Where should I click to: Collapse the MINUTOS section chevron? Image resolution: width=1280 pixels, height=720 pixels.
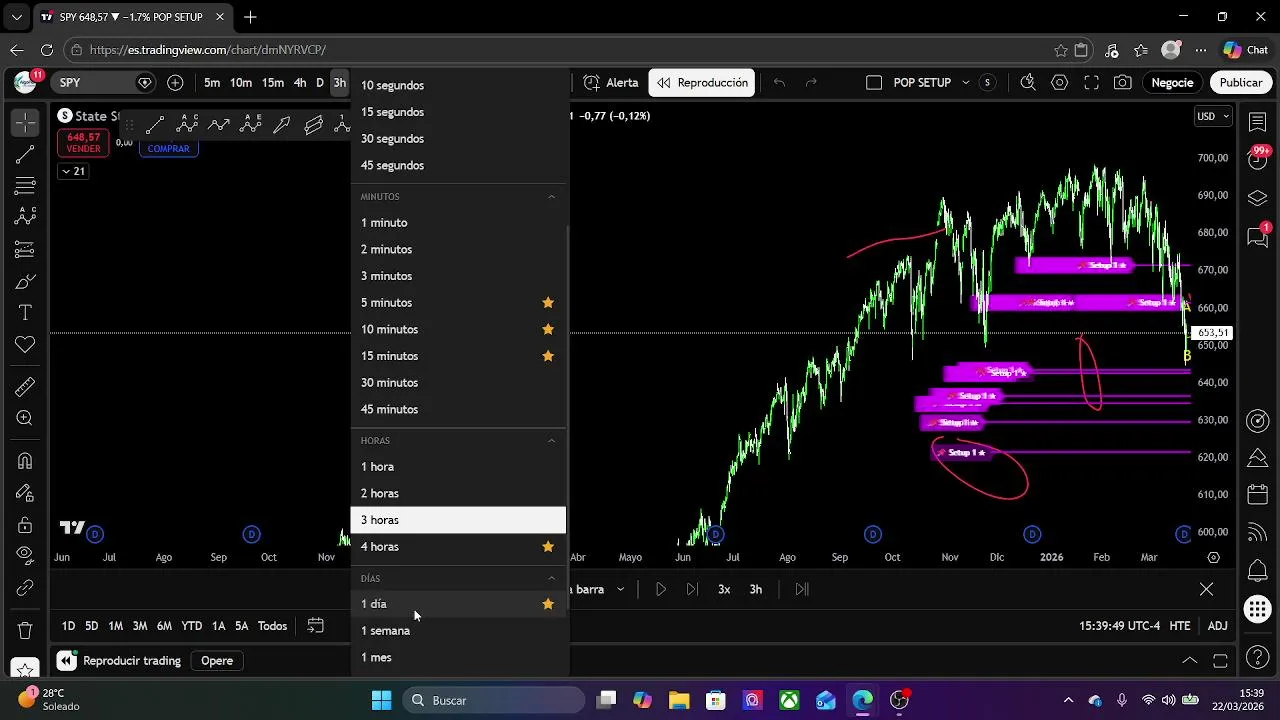pyautogui.click(x=551, y=197)
